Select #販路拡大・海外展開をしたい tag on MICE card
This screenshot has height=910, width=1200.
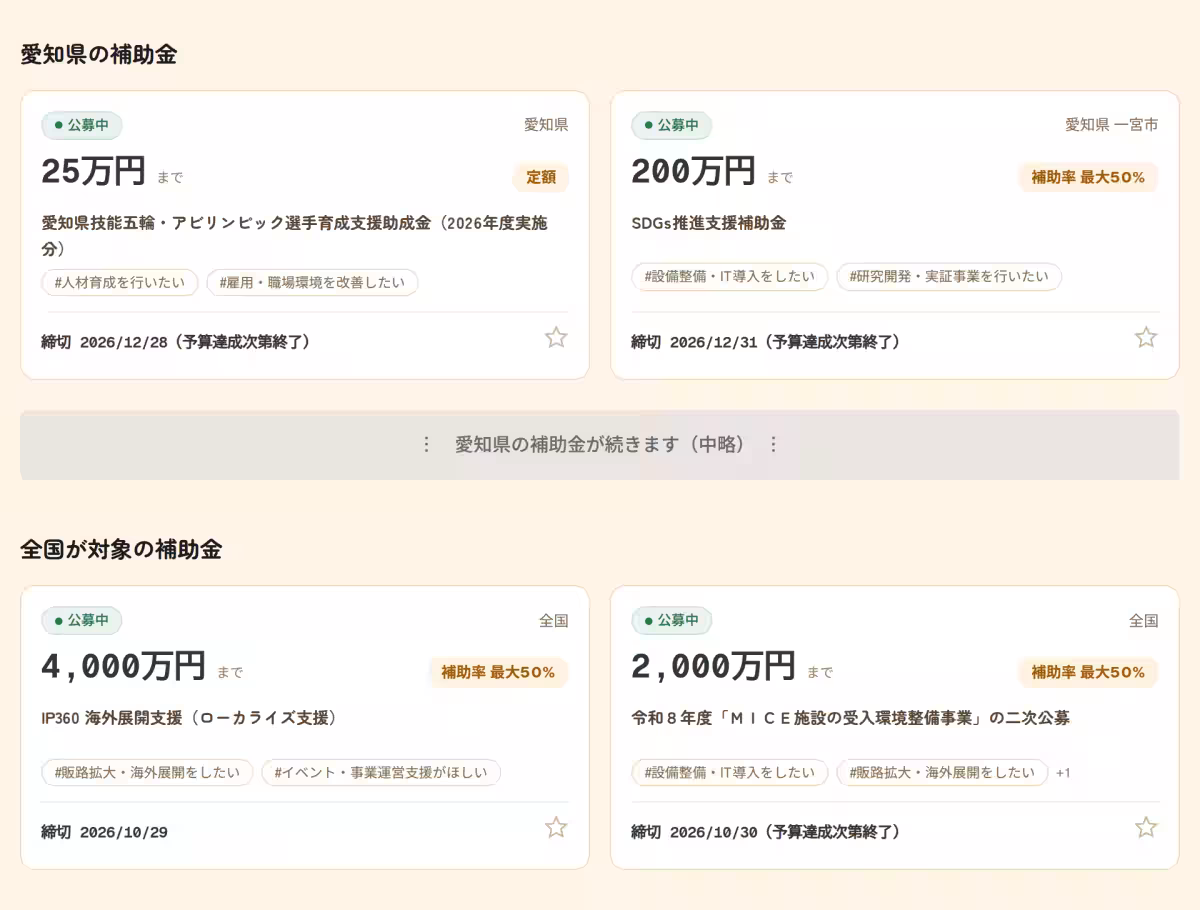coord(942,772)
